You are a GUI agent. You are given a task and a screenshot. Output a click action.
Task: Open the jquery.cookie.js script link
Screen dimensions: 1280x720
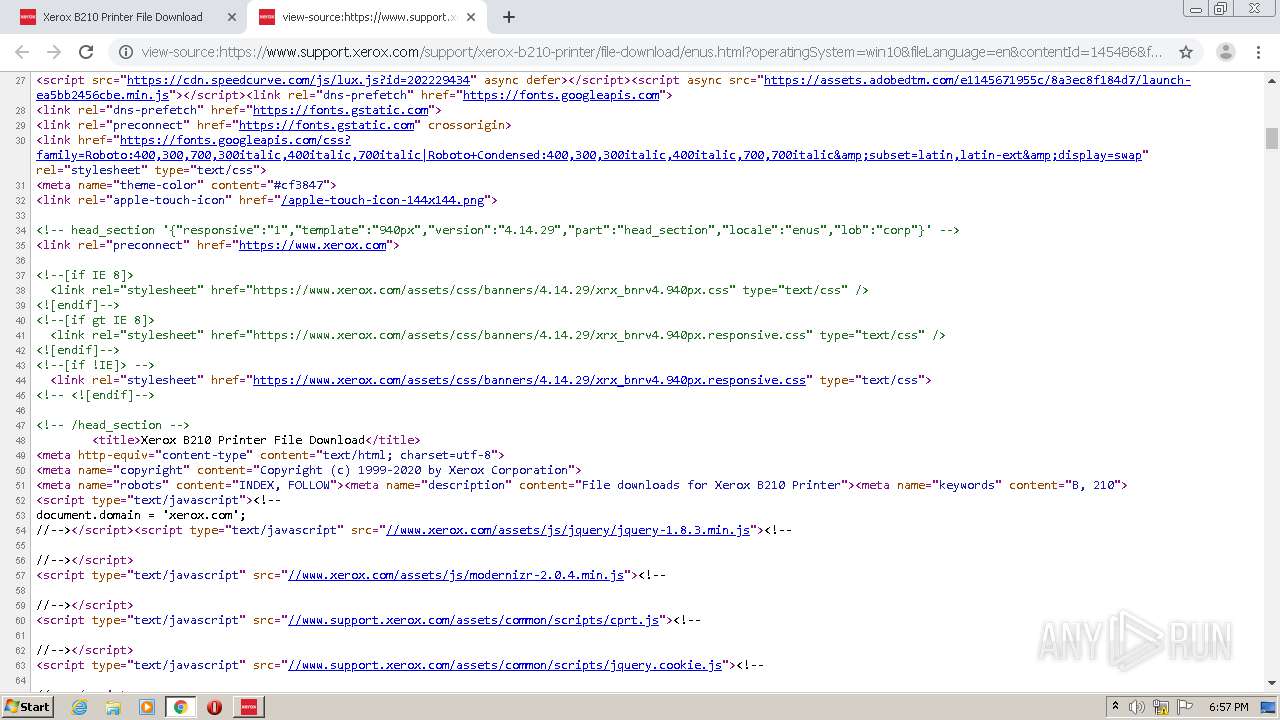[x=504, y=665]
